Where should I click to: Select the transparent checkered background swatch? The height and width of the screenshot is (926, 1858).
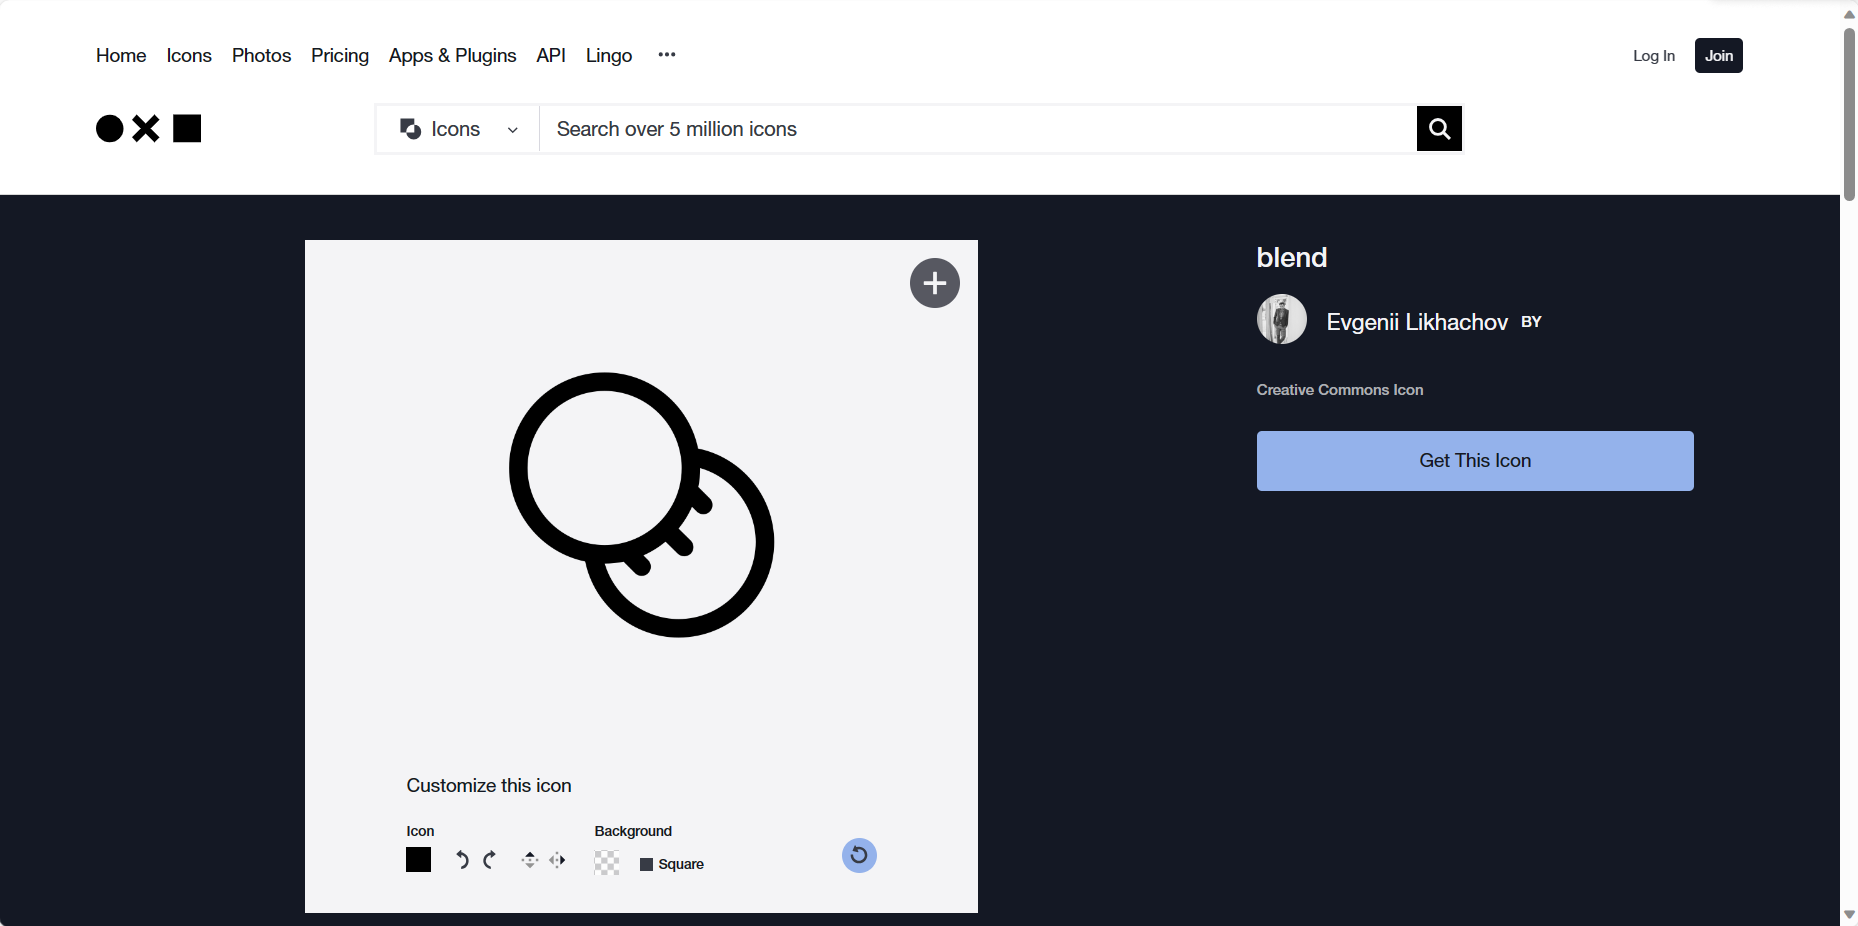click(x=607, y=863)
